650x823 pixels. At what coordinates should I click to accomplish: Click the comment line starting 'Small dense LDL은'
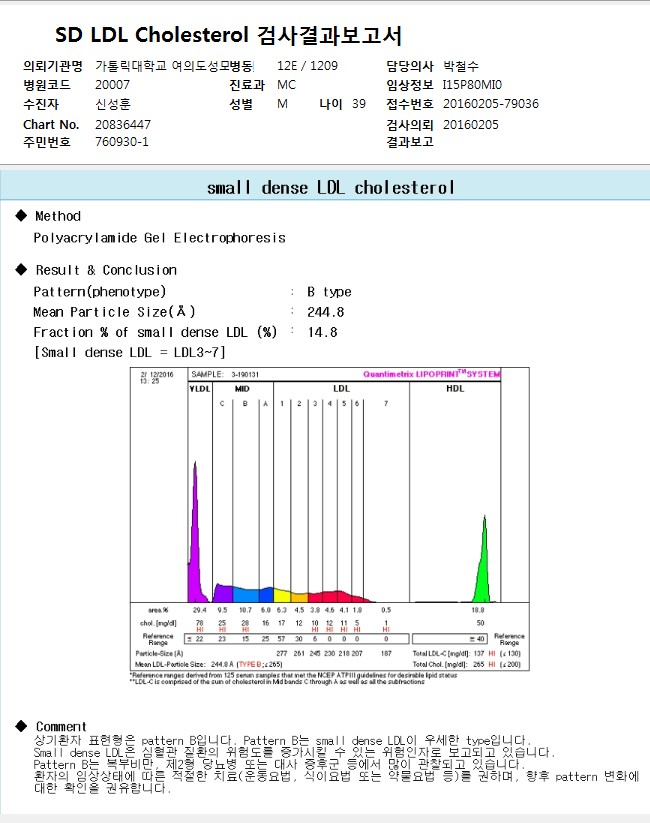coord(294,753)
